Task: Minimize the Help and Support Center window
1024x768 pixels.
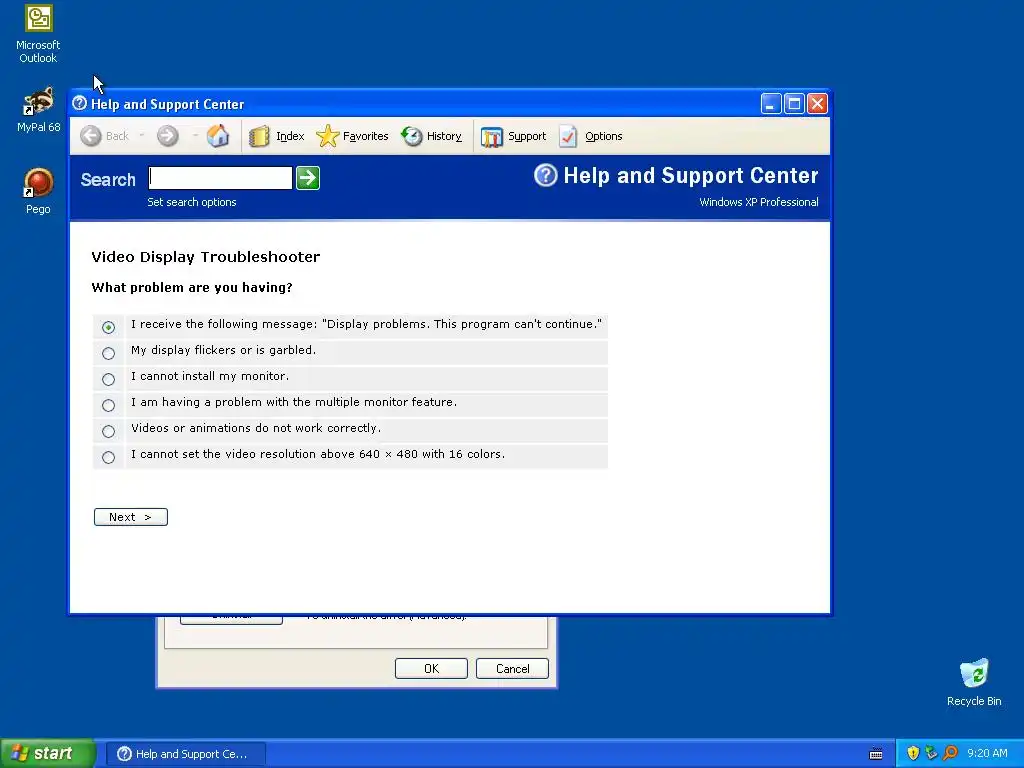Action: pyautogui.click(x=771, y=104)
